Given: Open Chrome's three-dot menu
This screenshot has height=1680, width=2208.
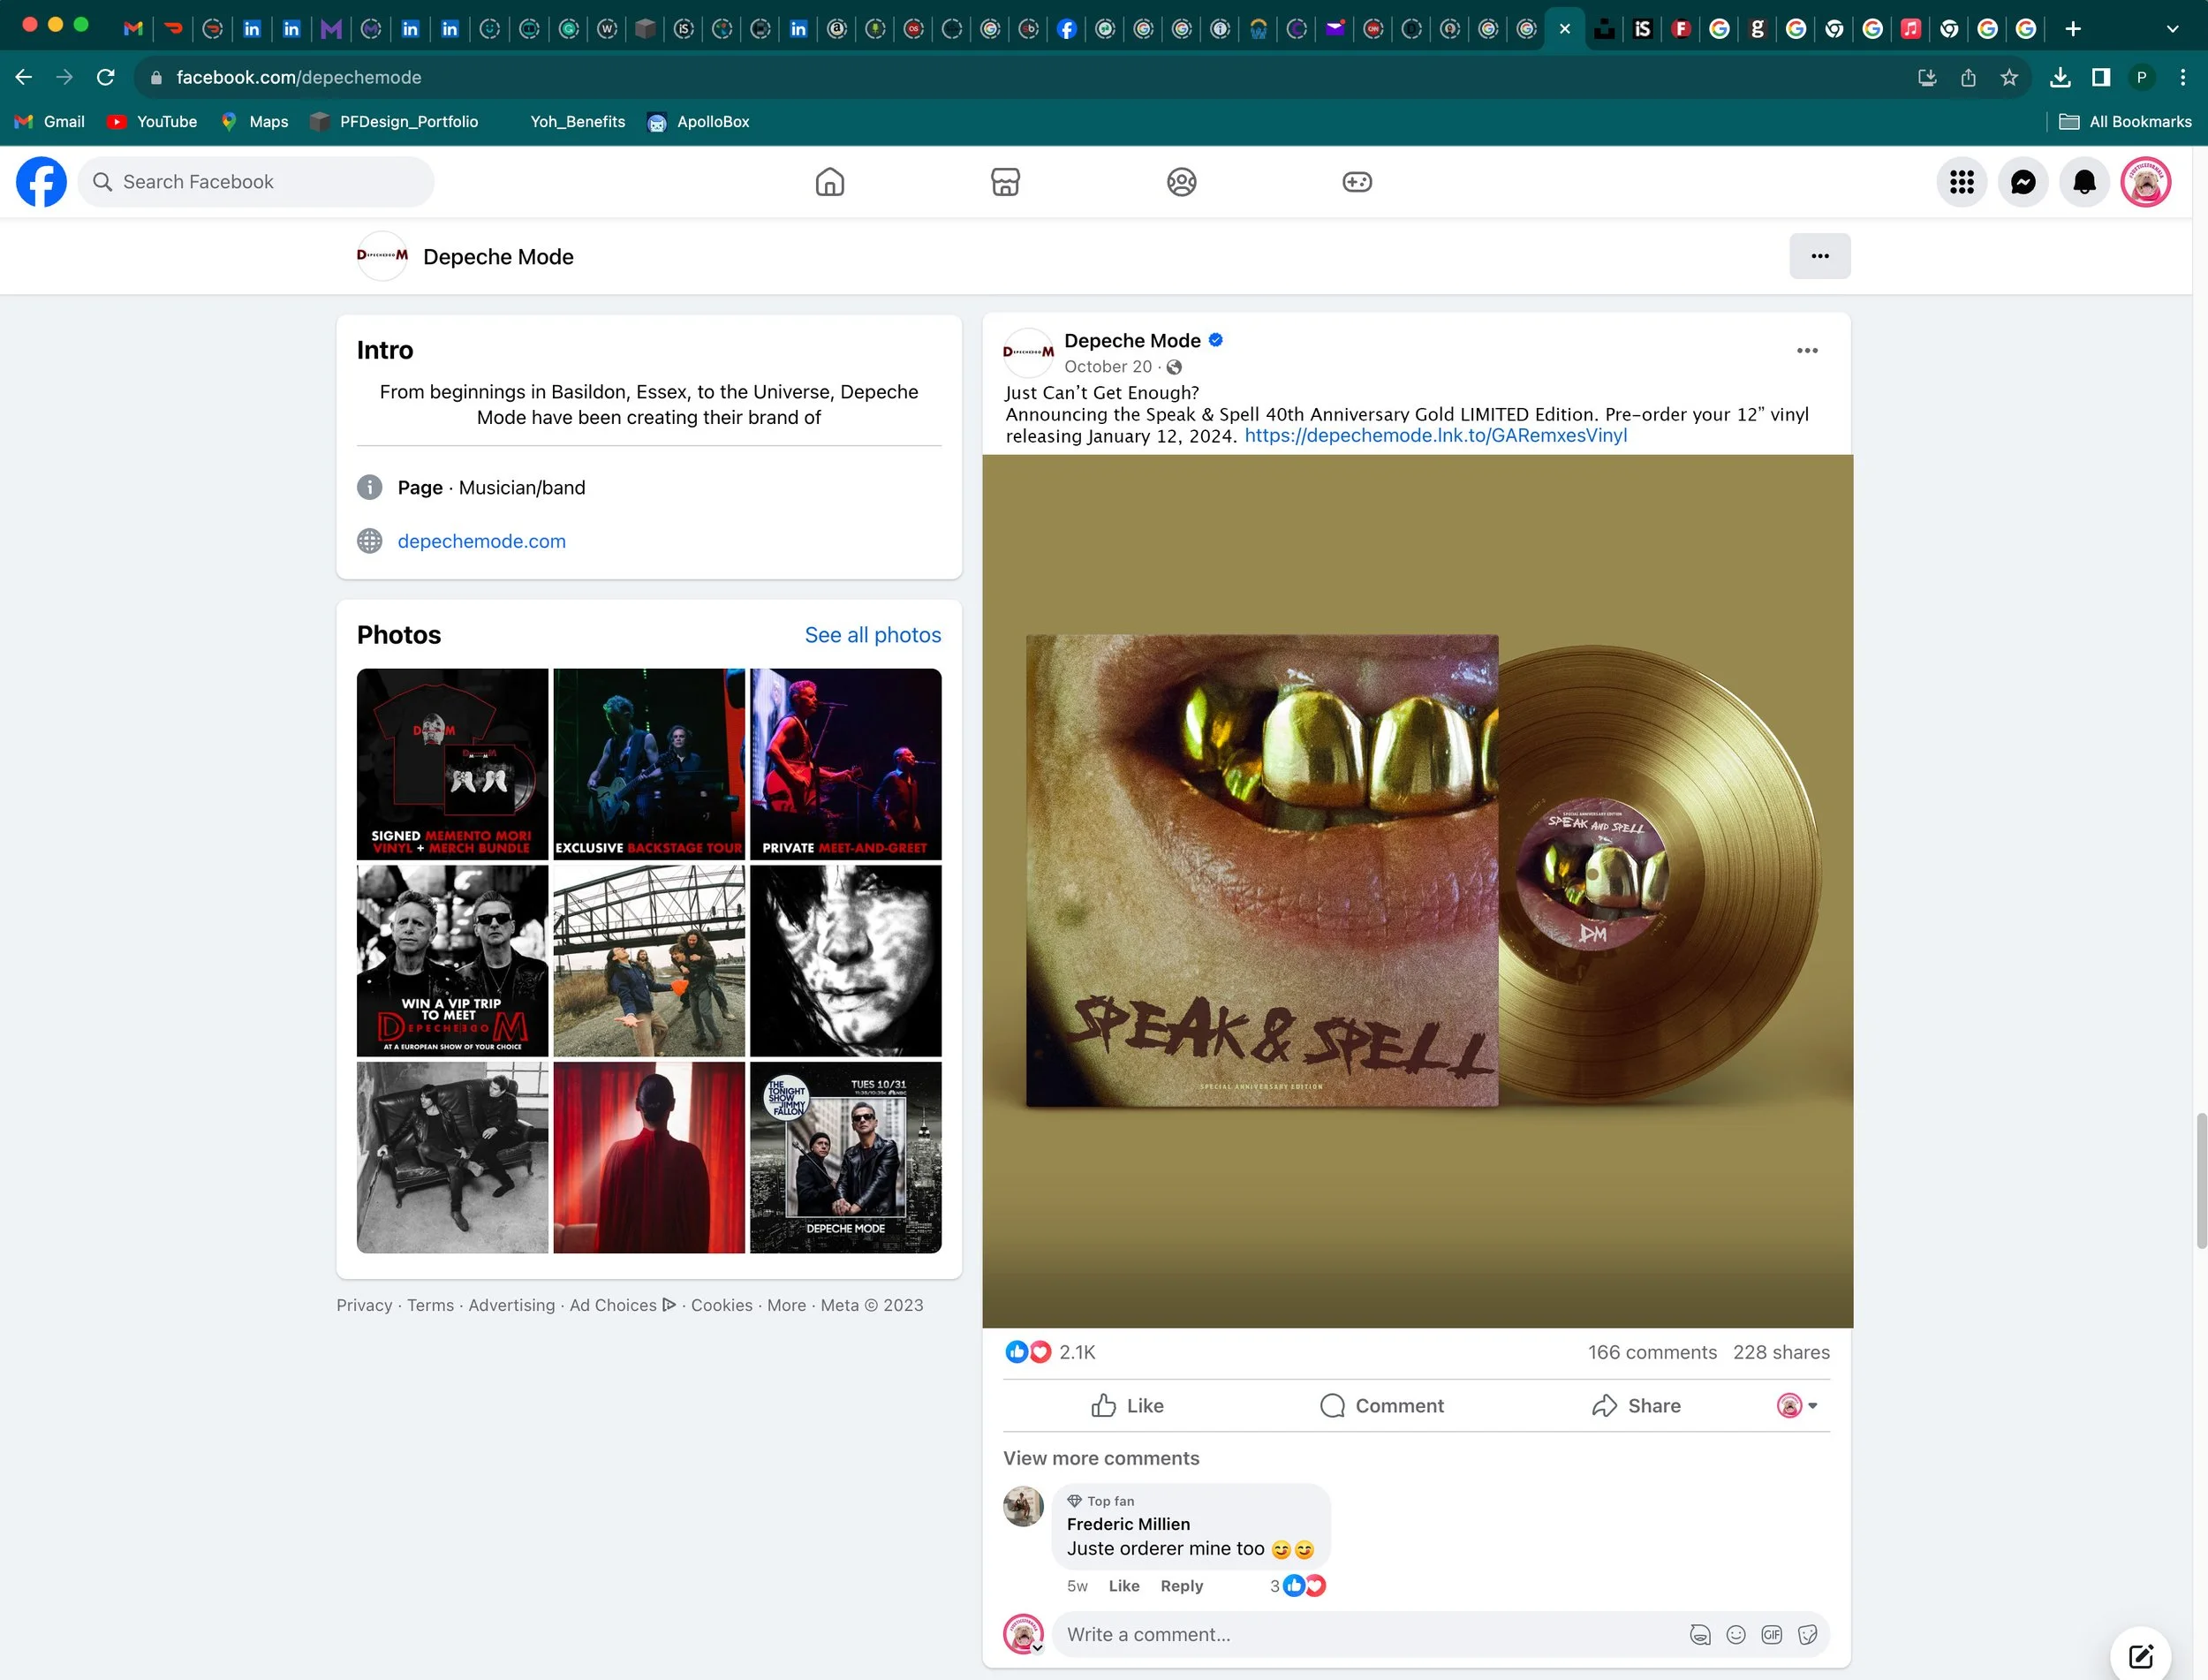Looking at the screenshot, I should click(x=2183, y=77).
